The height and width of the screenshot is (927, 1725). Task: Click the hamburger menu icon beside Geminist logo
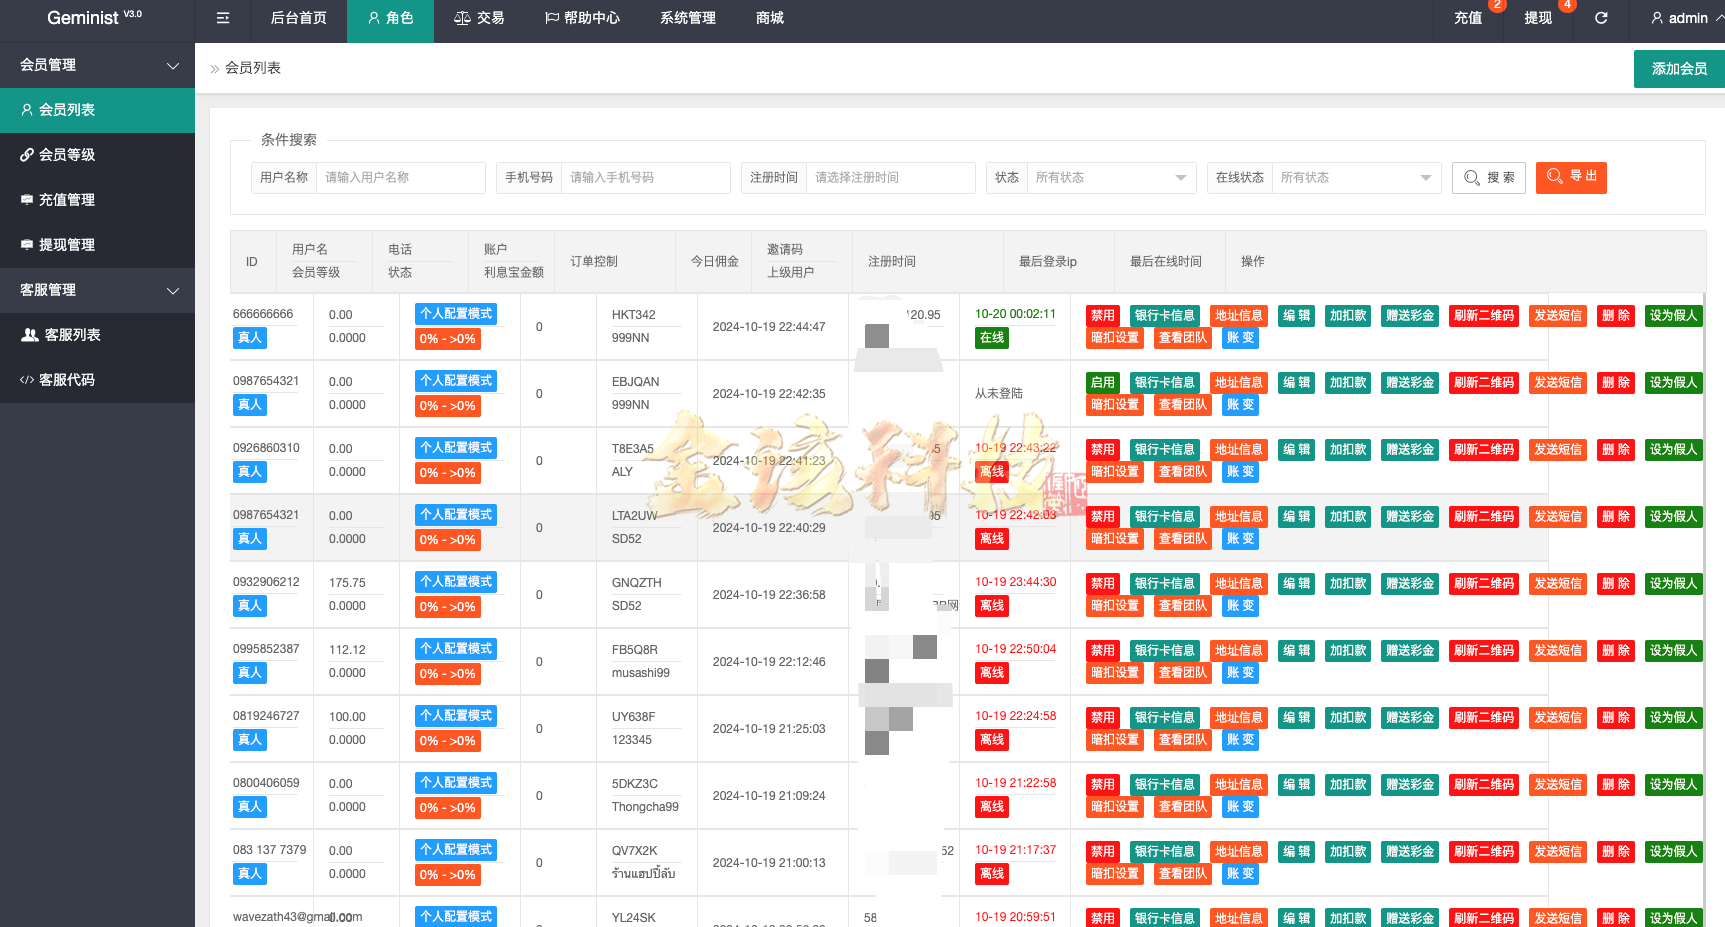coord(222,17)
